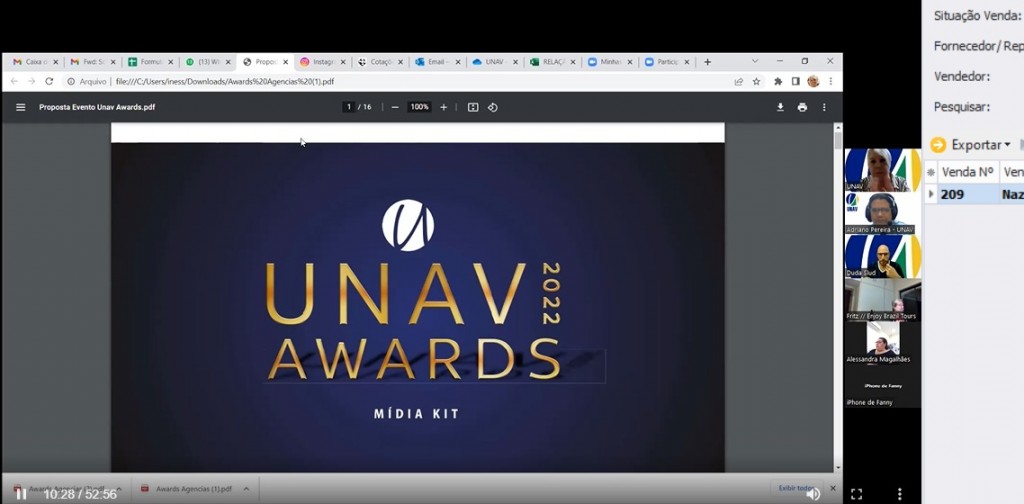Switch to the Caixa de entrada Gmail tab
Image resolution: width=1024 pixels, height=504 pixels.
[x=35, y=62]
